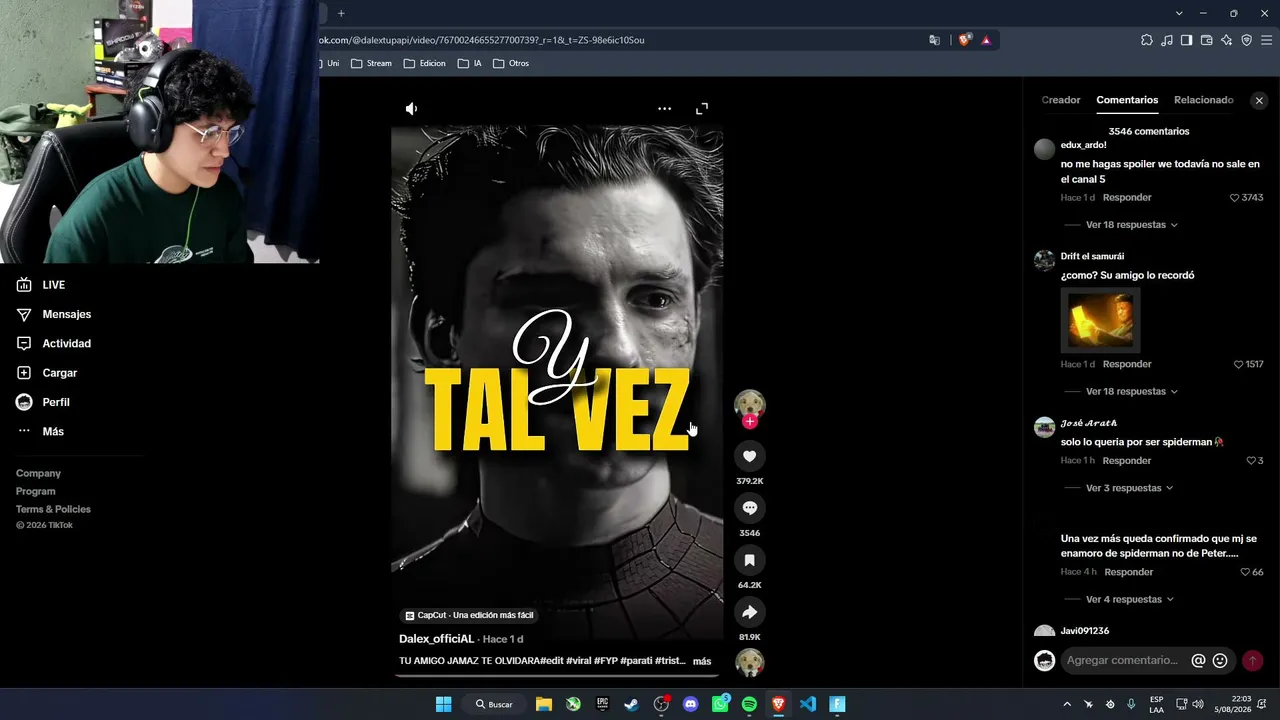Follow the creator with the red plus badge
1280x720 pixels.
[750, 422]
